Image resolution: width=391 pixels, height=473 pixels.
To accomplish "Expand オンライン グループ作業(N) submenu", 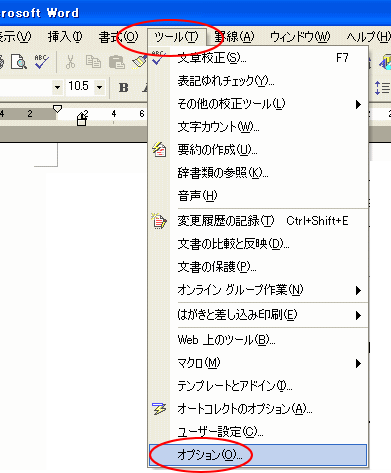I will point(258,290).
